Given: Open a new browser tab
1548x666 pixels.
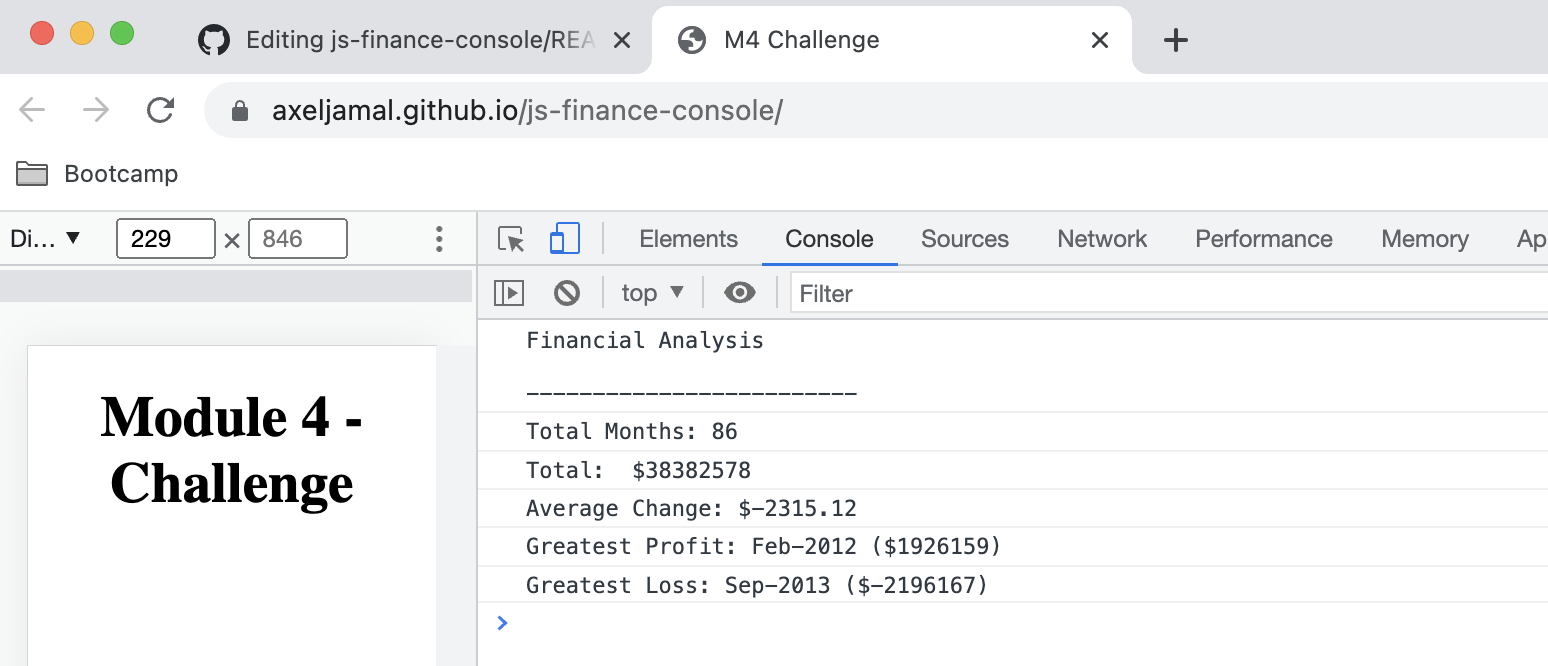Looking at the screenshot, I should (1176, 40).
